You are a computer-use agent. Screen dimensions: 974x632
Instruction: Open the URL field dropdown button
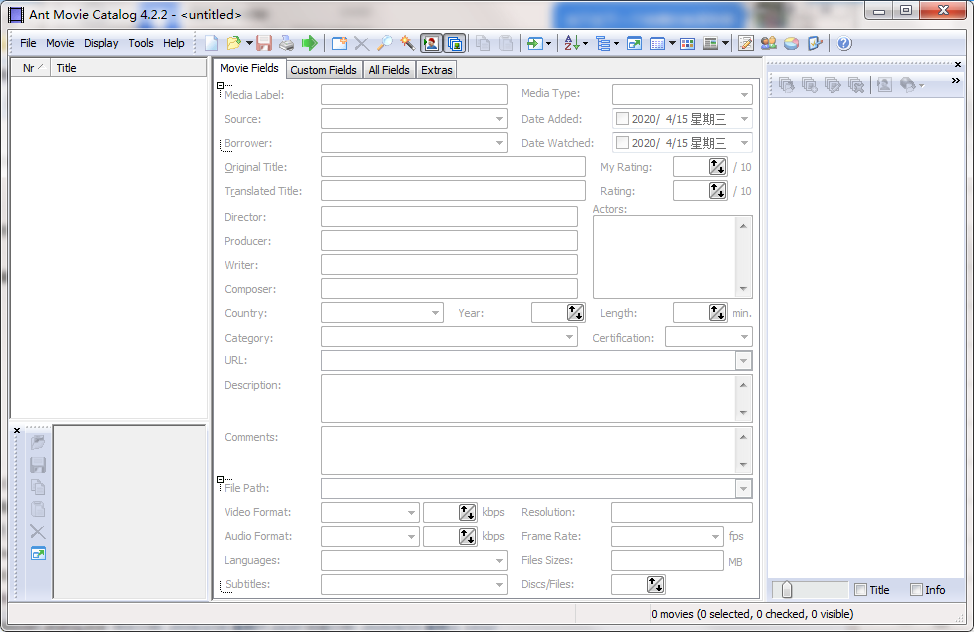[743, 361]
